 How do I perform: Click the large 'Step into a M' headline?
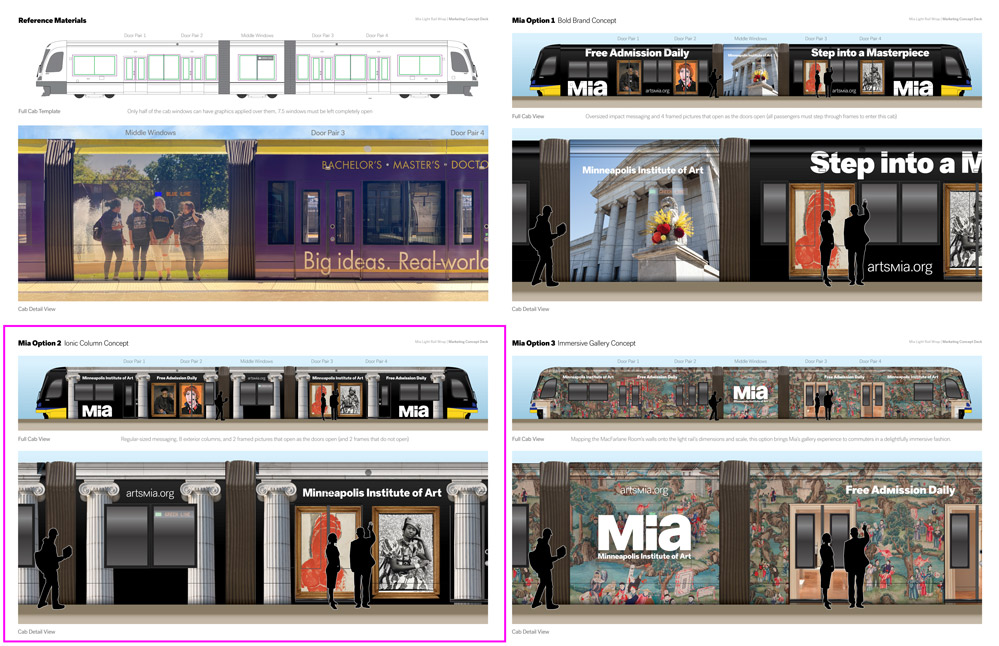tap(896, 164)
